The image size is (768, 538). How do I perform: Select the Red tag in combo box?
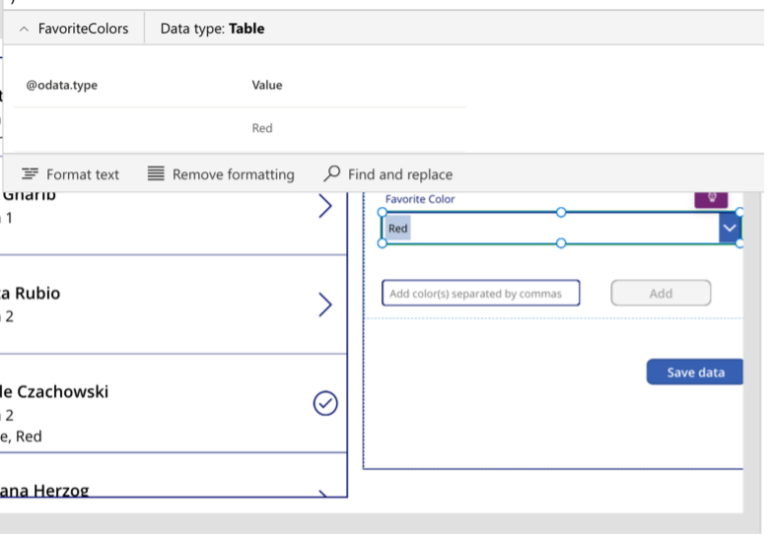pos(398,229)
